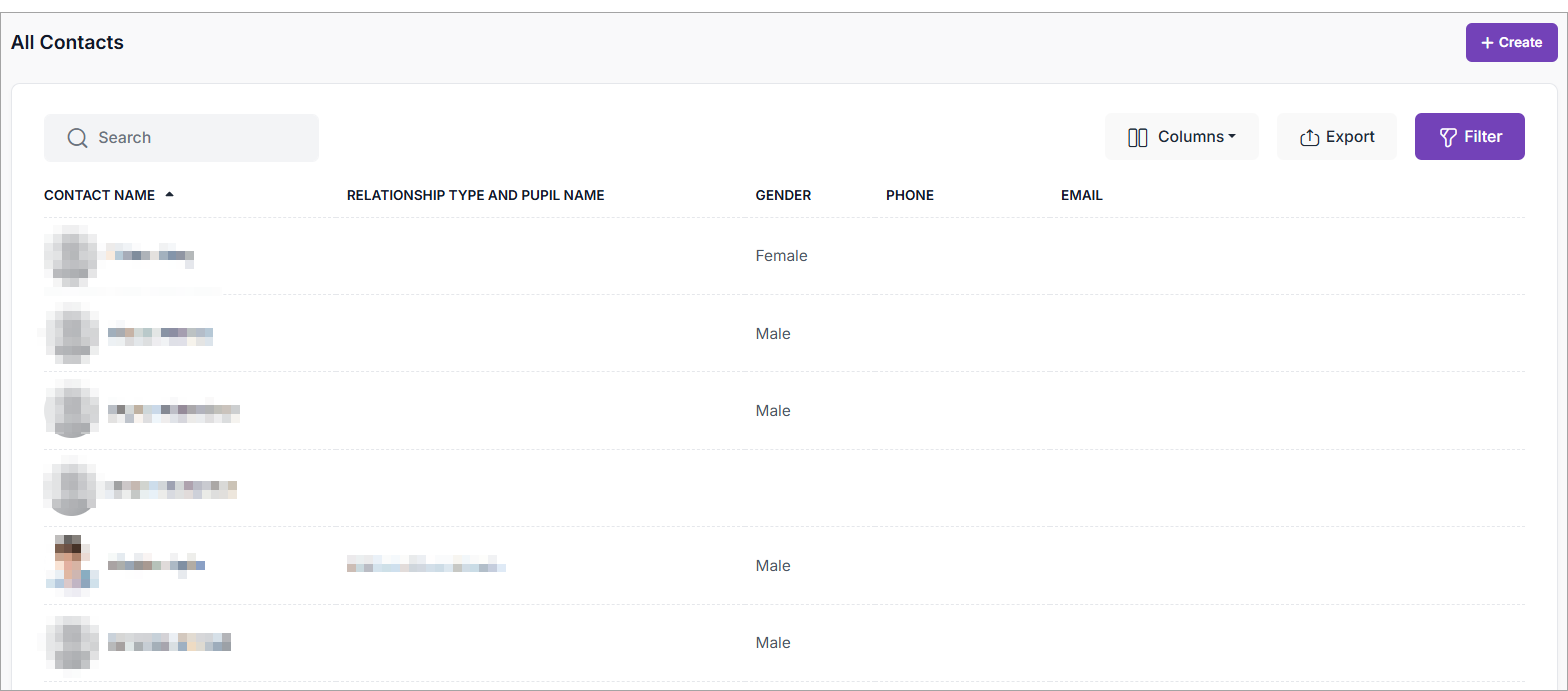
Task: Click the Gender column header
Action: [783, 196]
